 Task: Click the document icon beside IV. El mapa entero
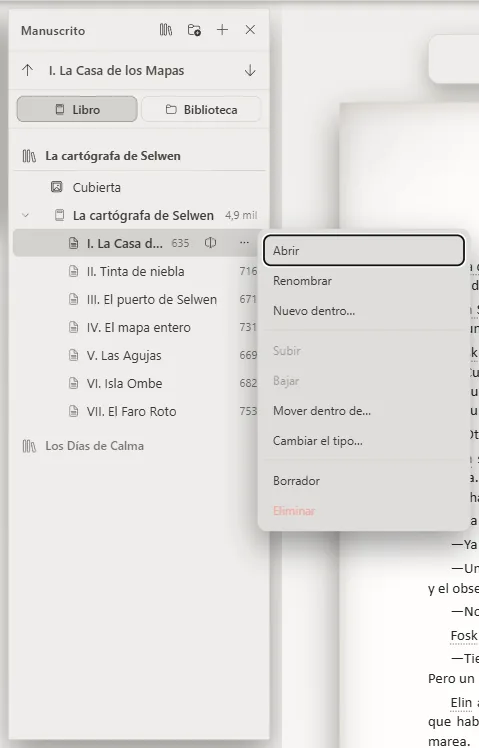[73, 328]
